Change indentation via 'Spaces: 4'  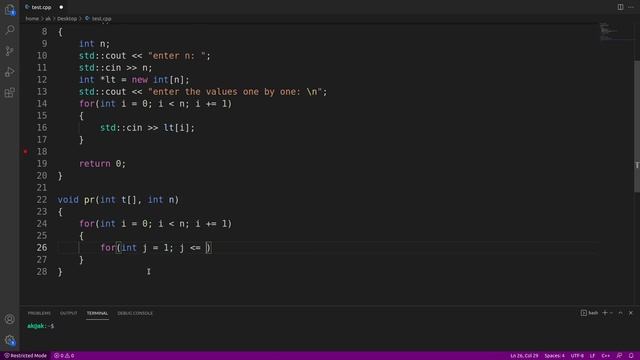coord(554,356)
